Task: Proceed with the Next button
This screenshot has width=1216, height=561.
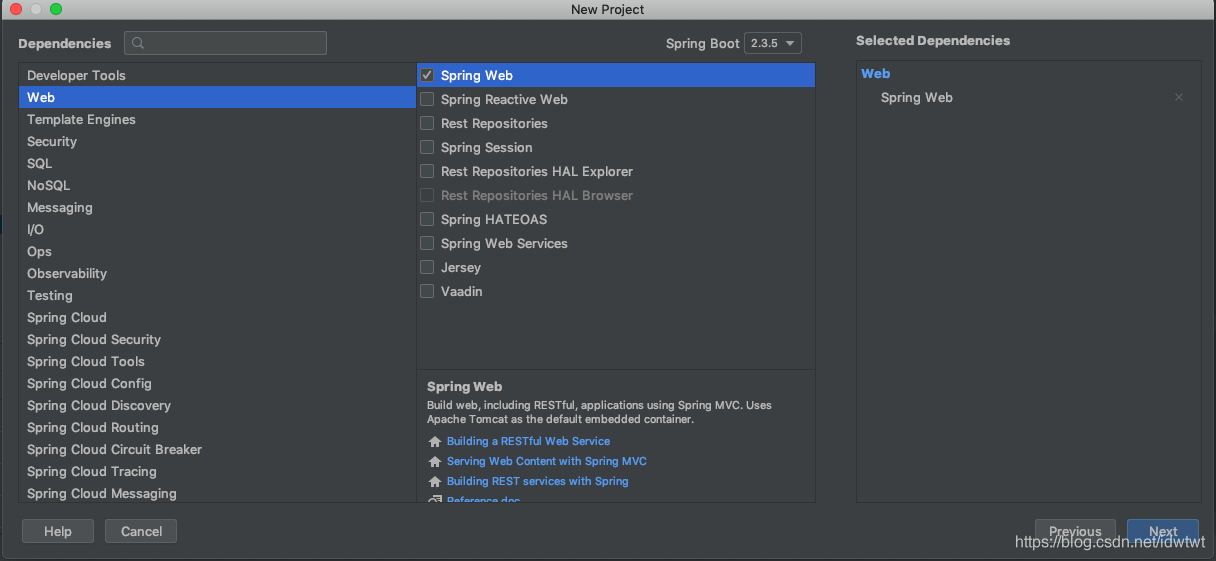Action: 1163,531
